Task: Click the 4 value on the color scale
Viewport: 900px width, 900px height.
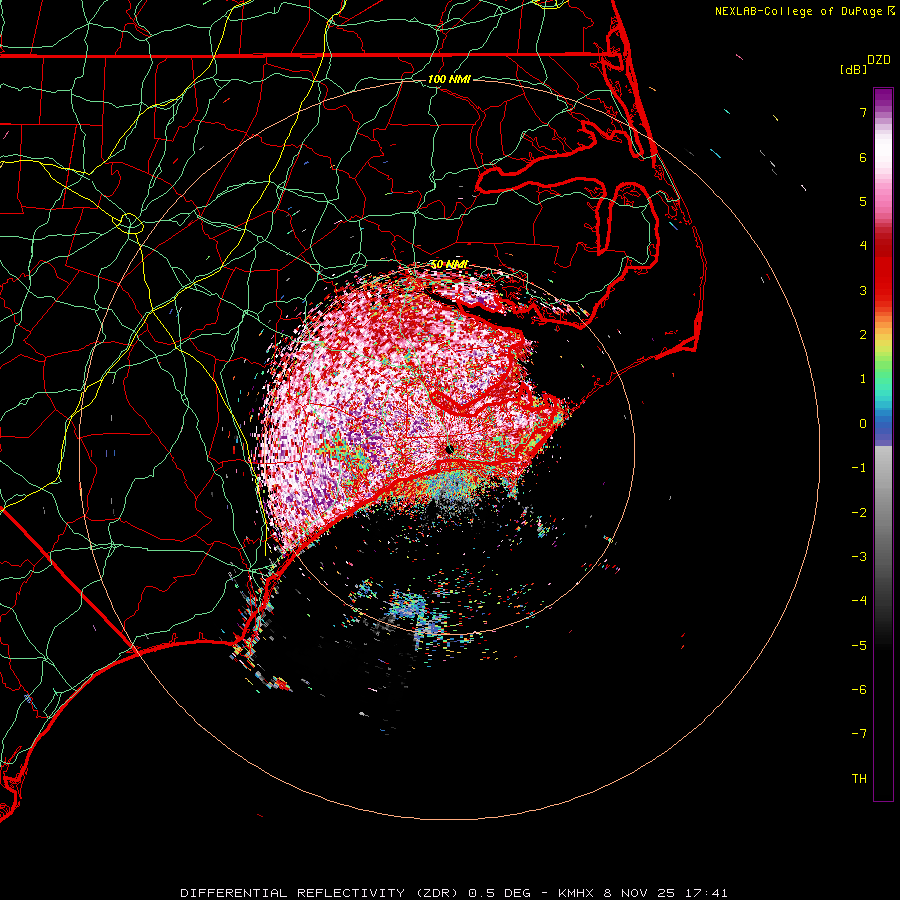Action: coord(863,246)
